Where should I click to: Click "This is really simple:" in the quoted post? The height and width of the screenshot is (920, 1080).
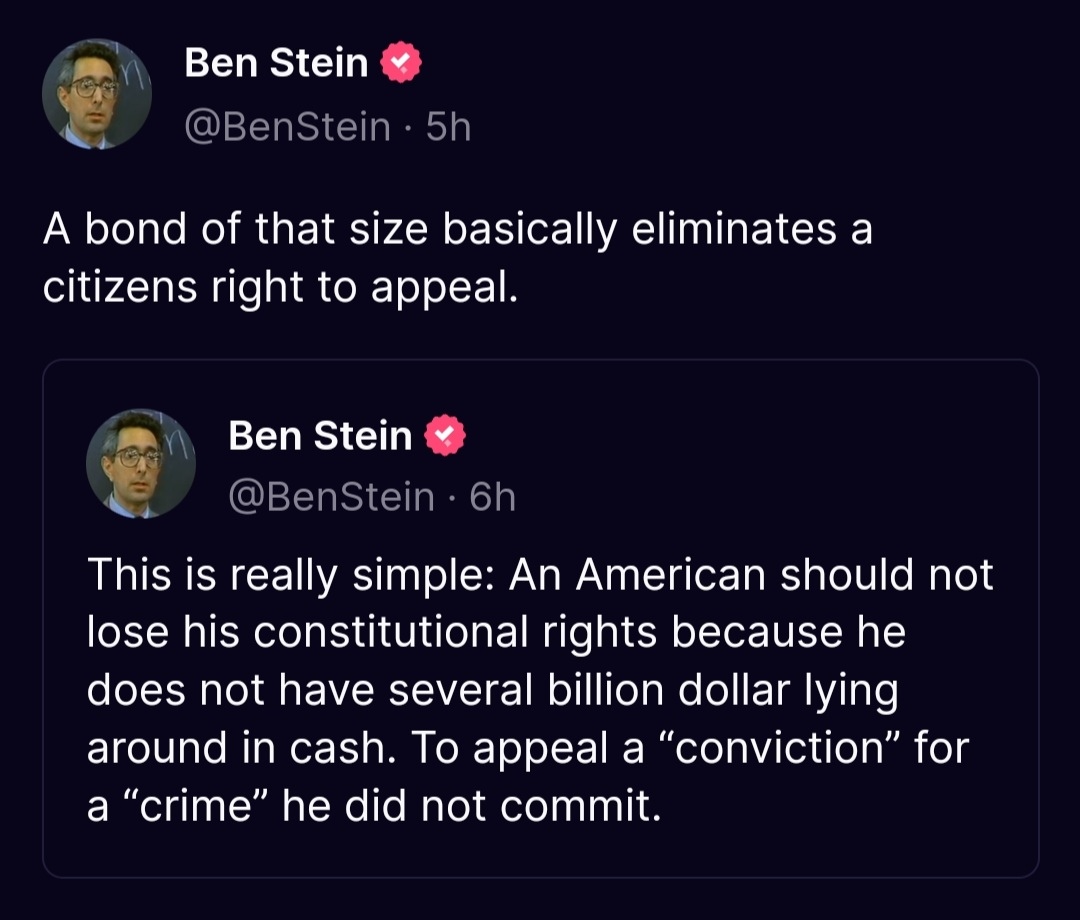click(290, 575)
